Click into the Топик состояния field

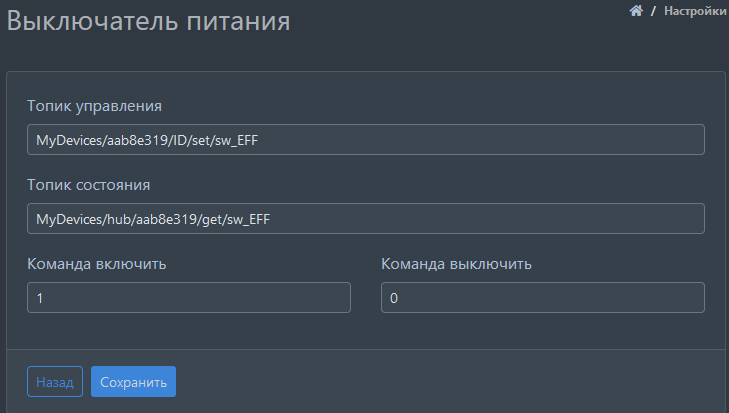click(366, 219)
